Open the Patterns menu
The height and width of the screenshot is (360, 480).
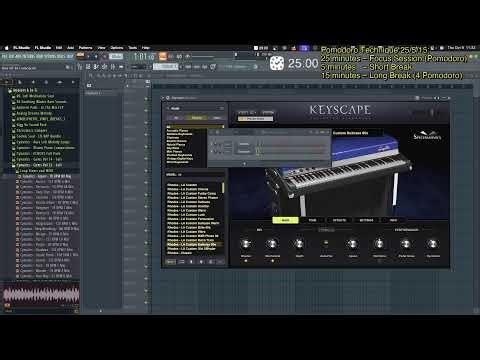coord(85,48)
